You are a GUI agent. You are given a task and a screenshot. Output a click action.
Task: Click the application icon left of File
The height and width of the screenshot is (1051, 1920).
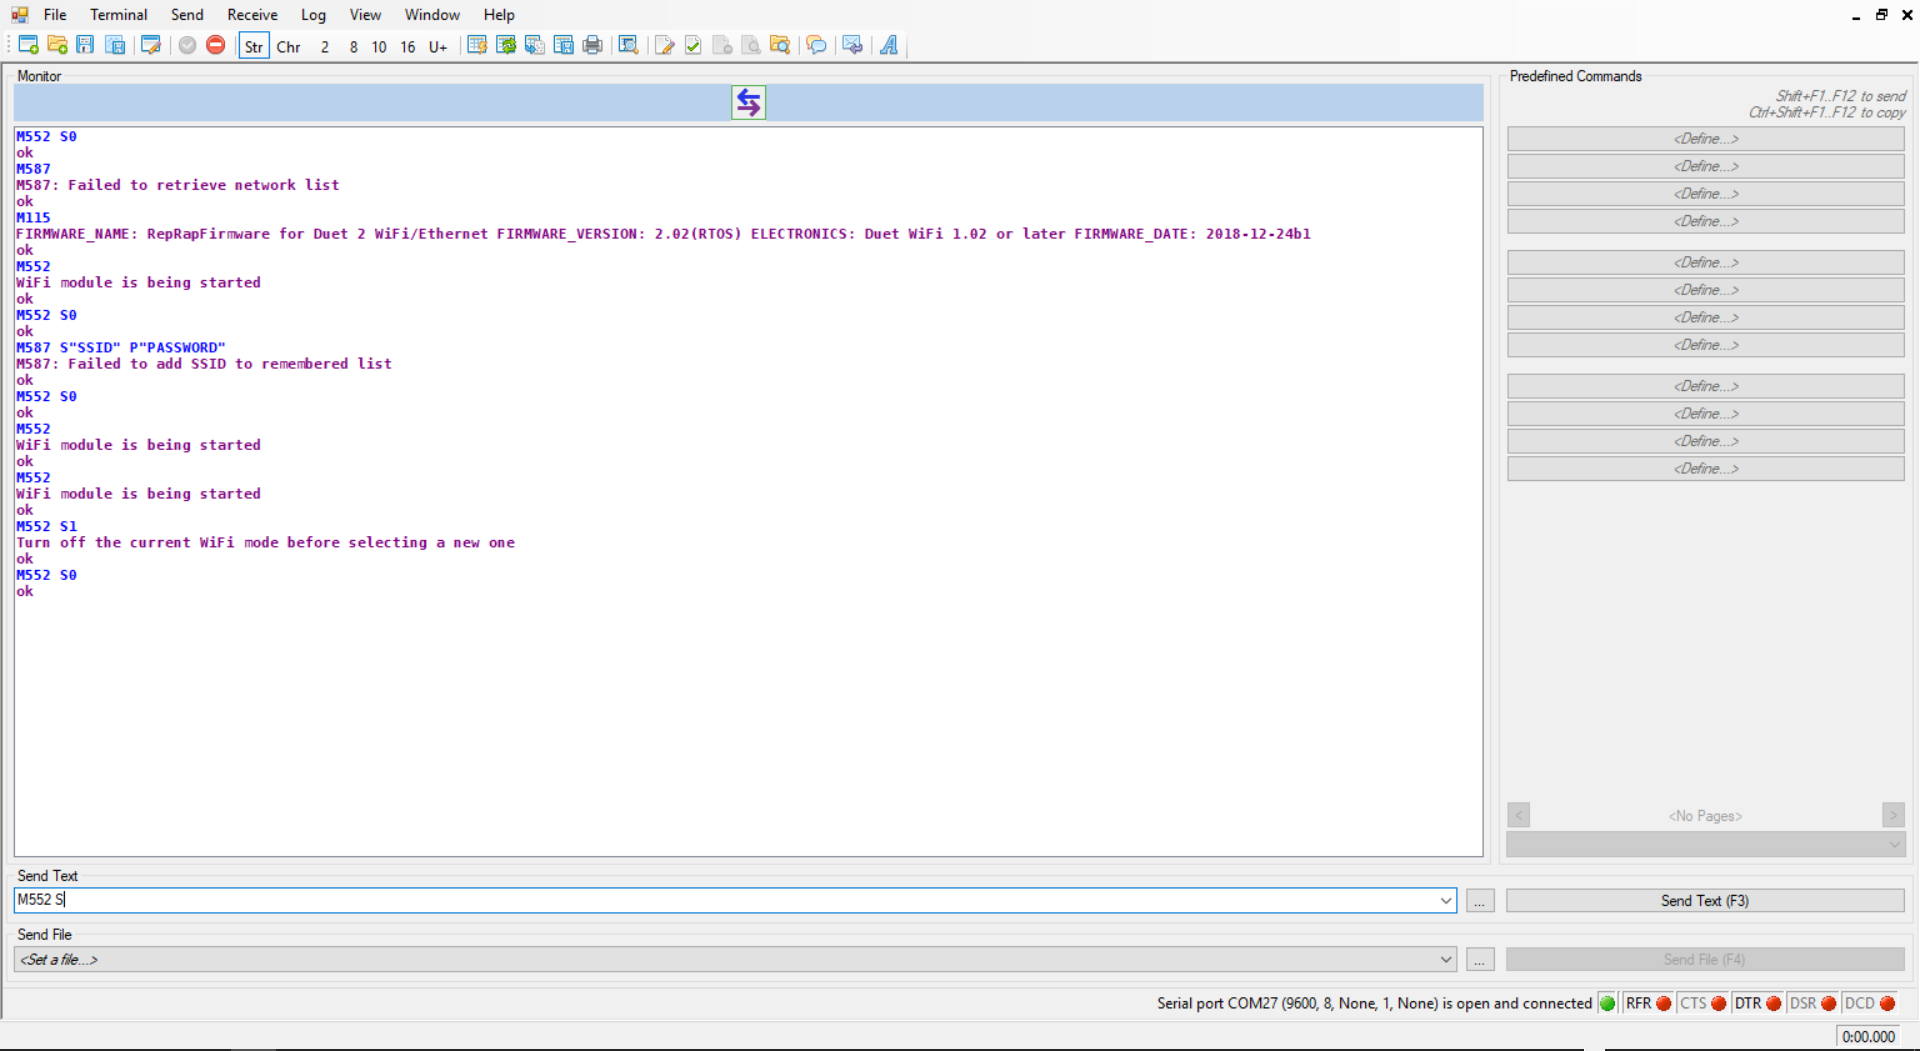pos(20,15)
